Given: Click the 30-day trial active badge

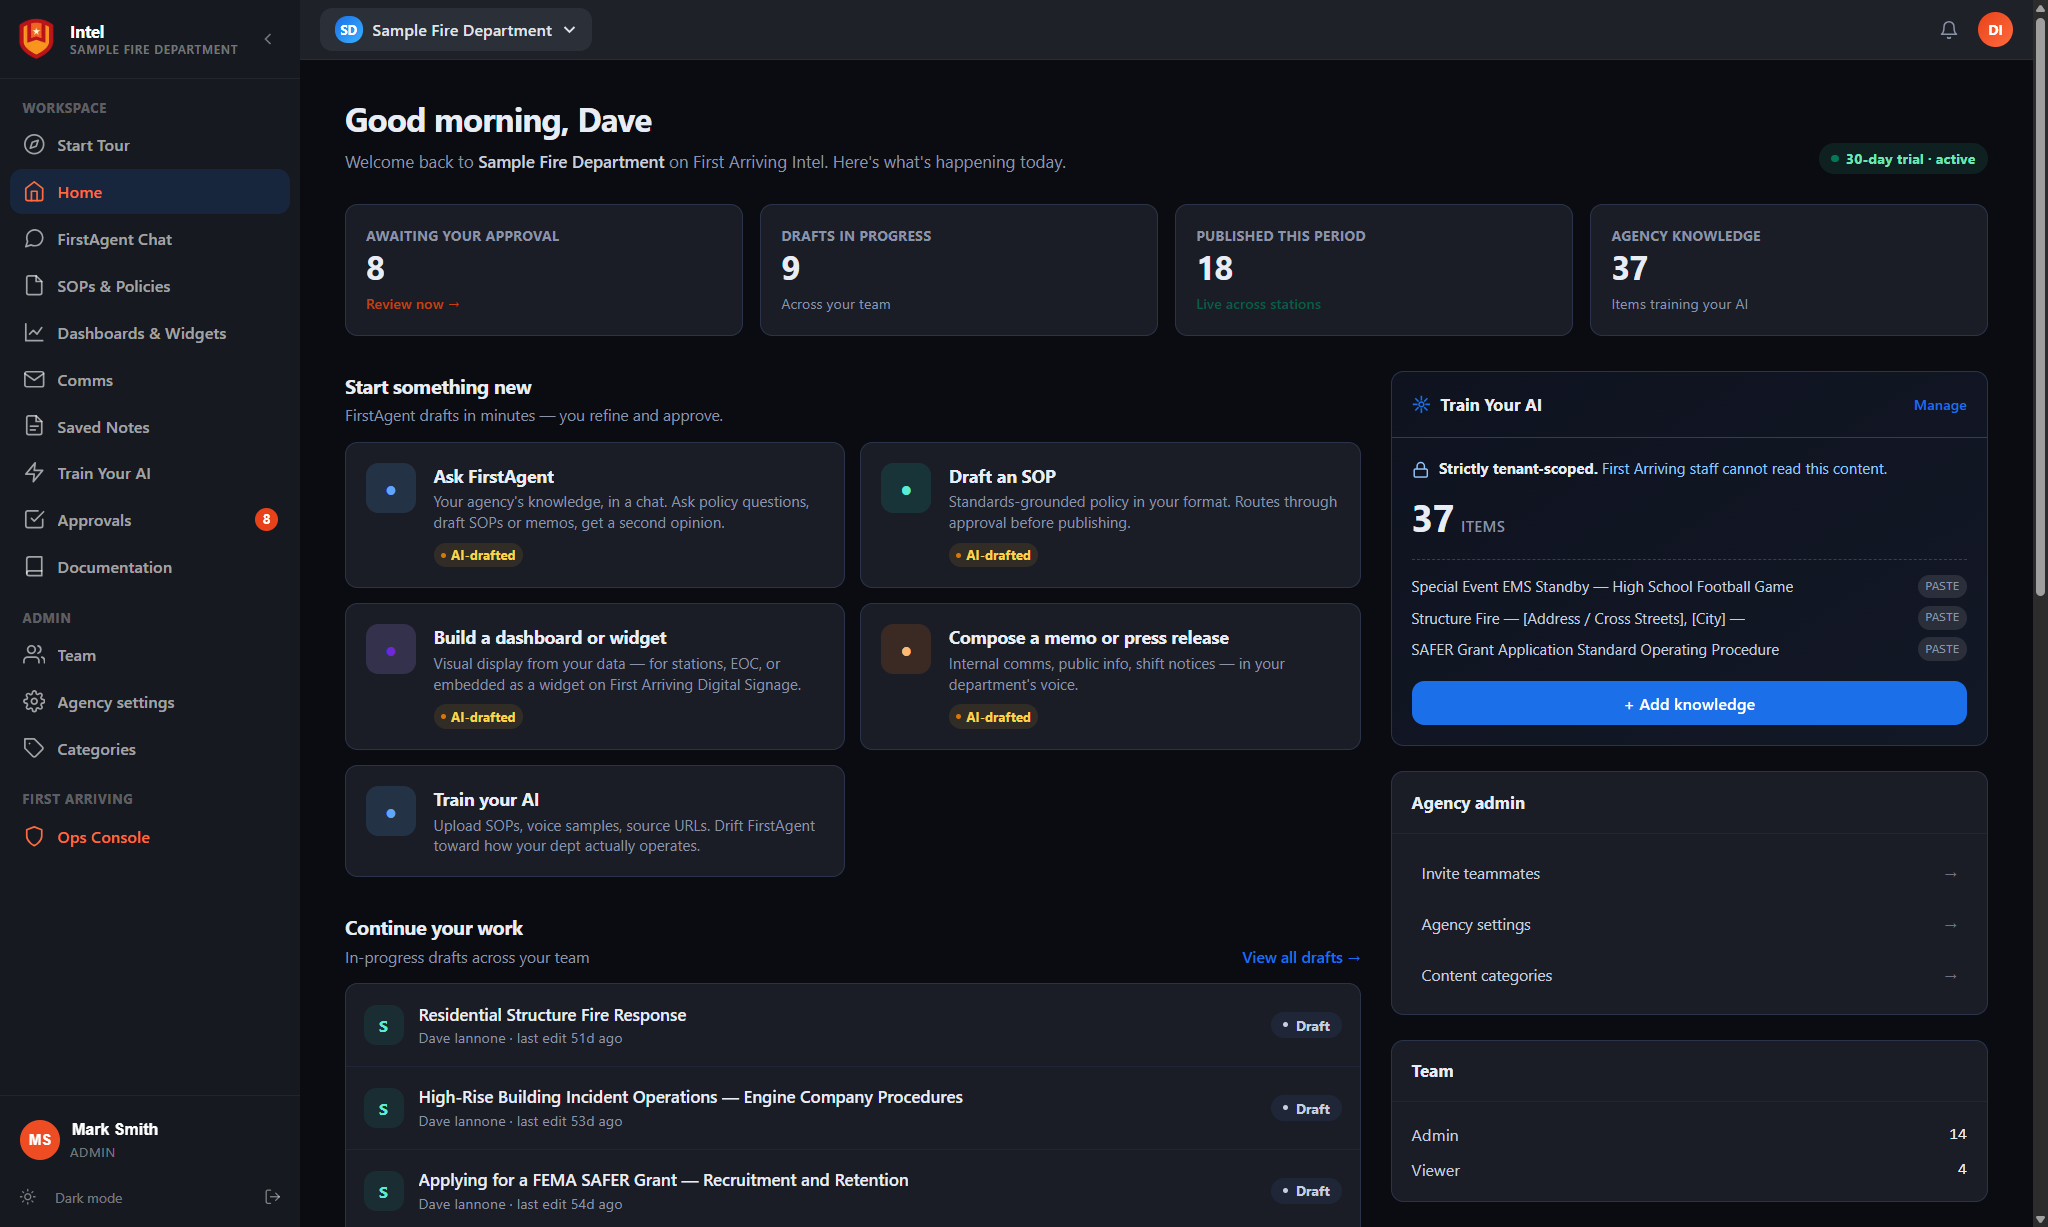Looking at the screenshot, I should (1902, 159).
